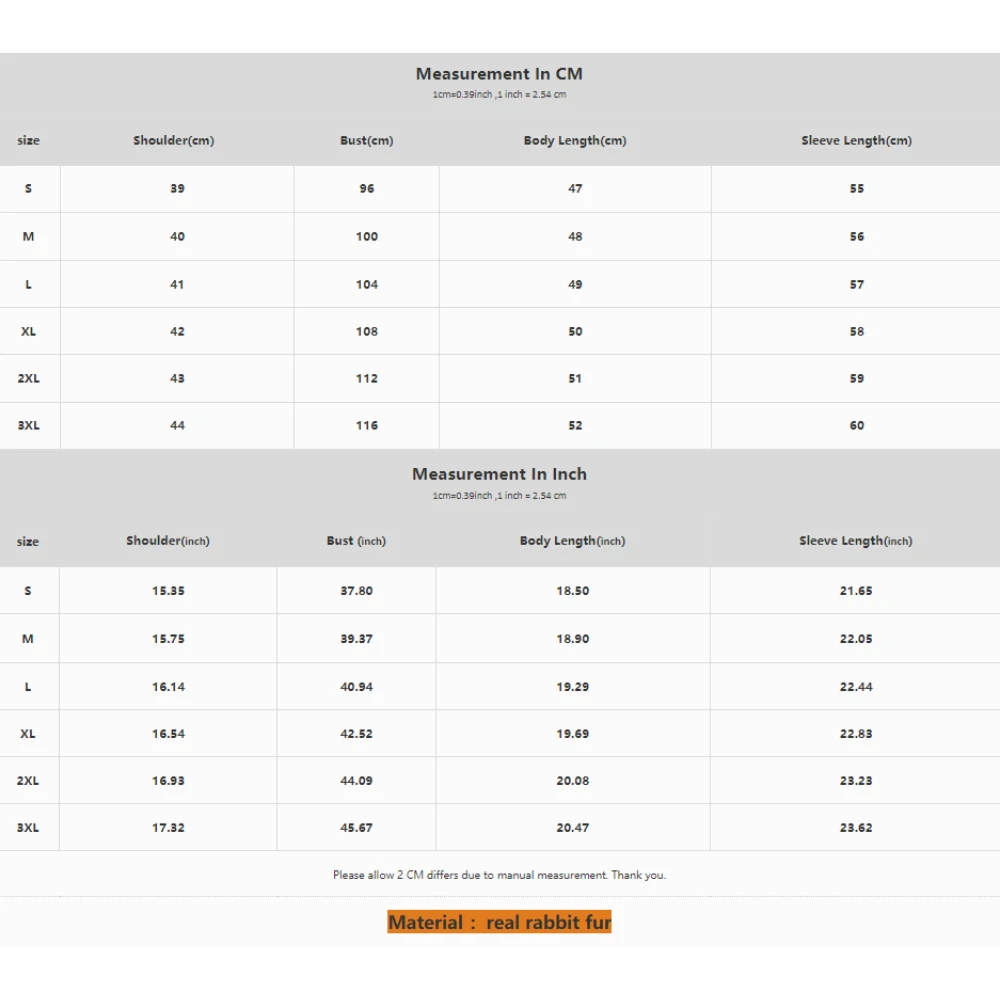Select the Bust(cm) column header

pos(366,141)
